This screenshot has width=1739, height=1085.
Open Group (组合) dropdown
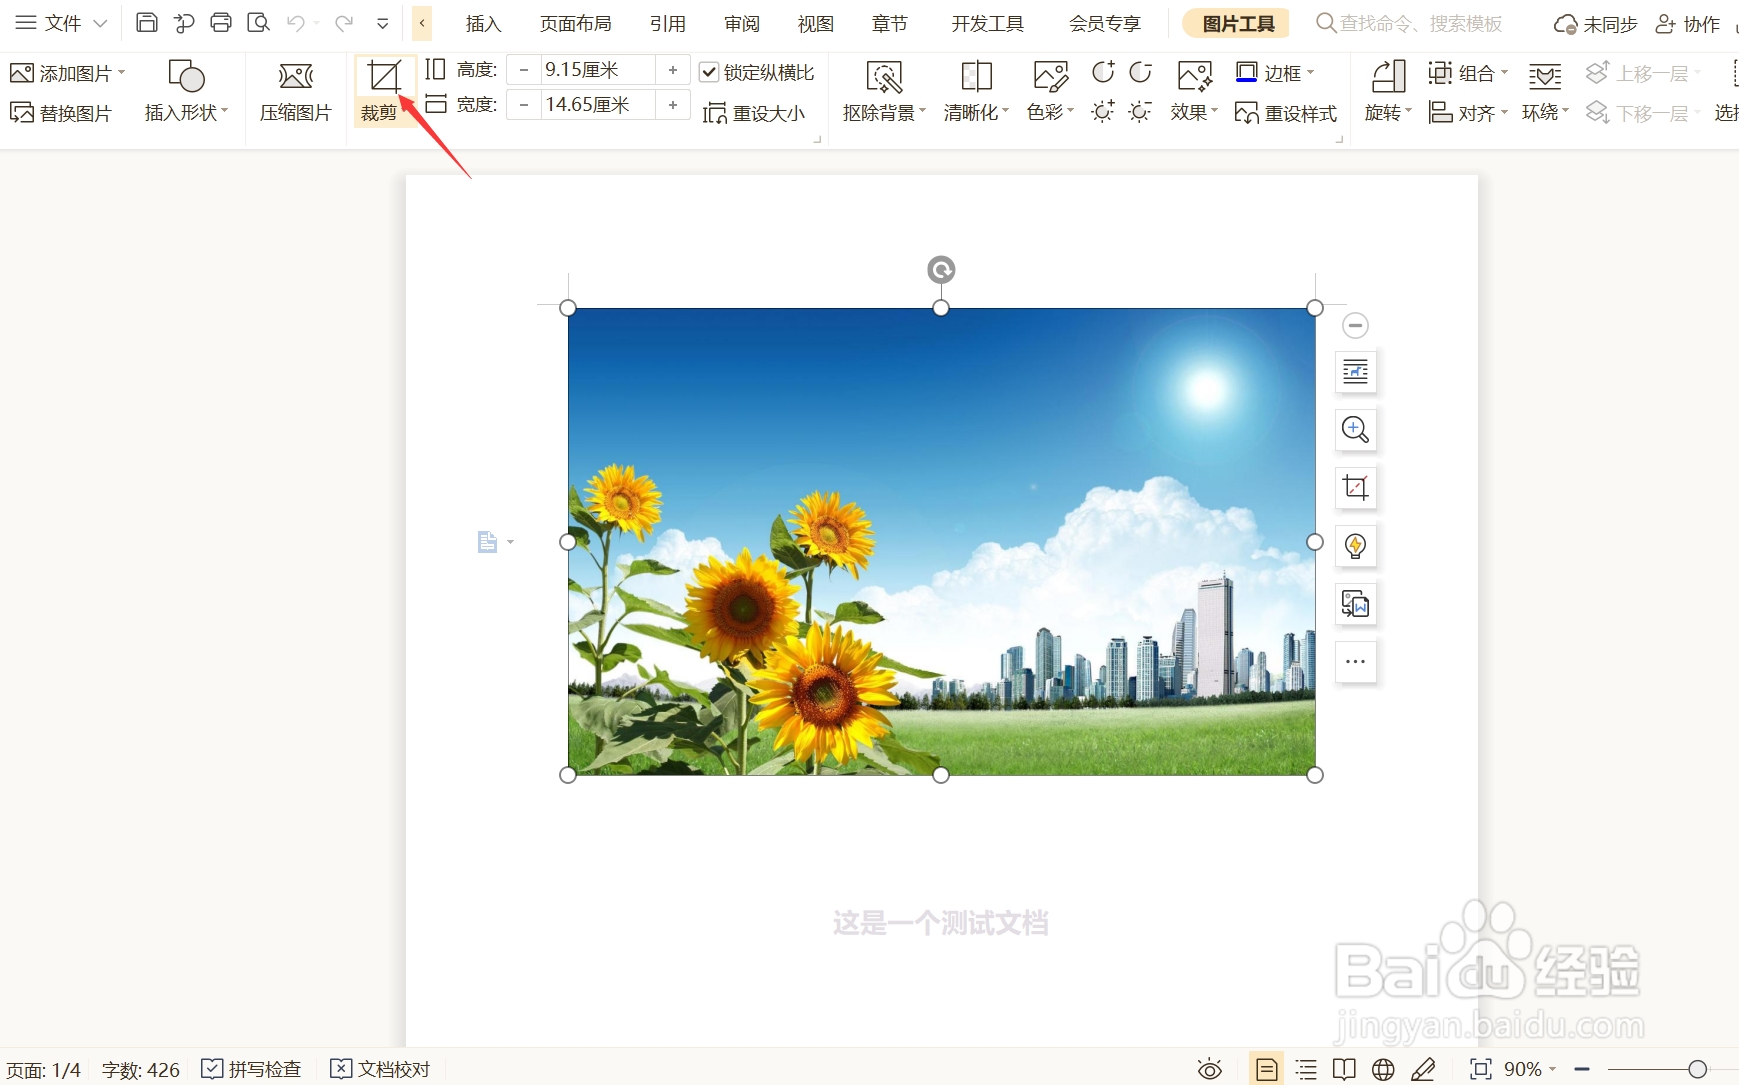click(x=1504, y=72)
